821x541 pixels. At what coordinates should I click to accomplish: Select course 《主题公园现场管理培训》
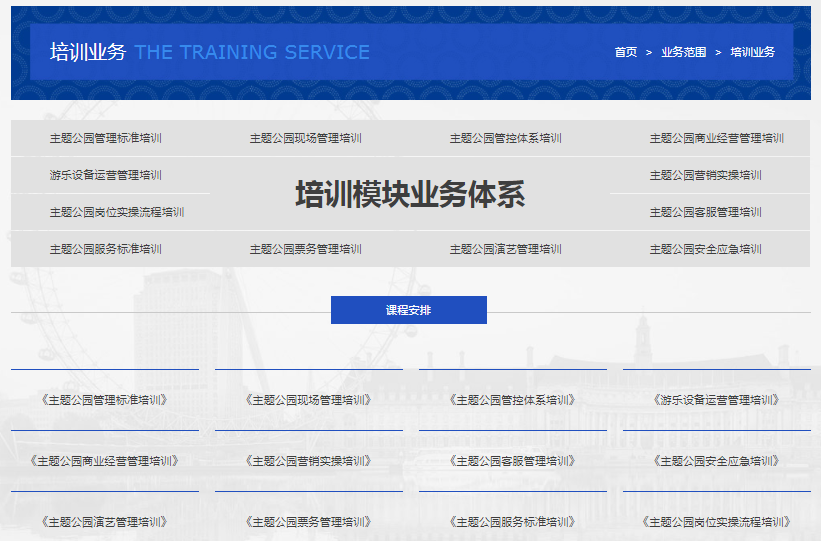pos(309,400)
